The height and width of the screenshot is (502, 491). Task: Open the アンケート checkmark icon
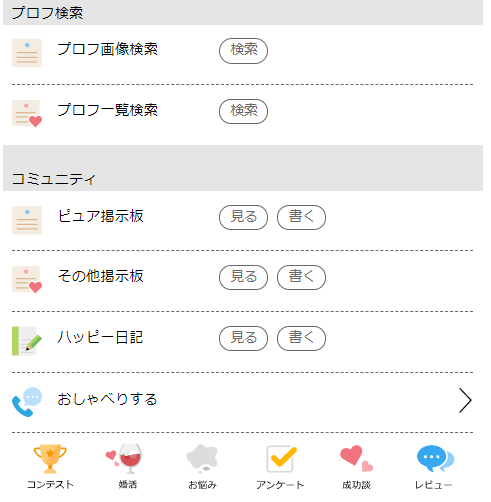point(281,459)
